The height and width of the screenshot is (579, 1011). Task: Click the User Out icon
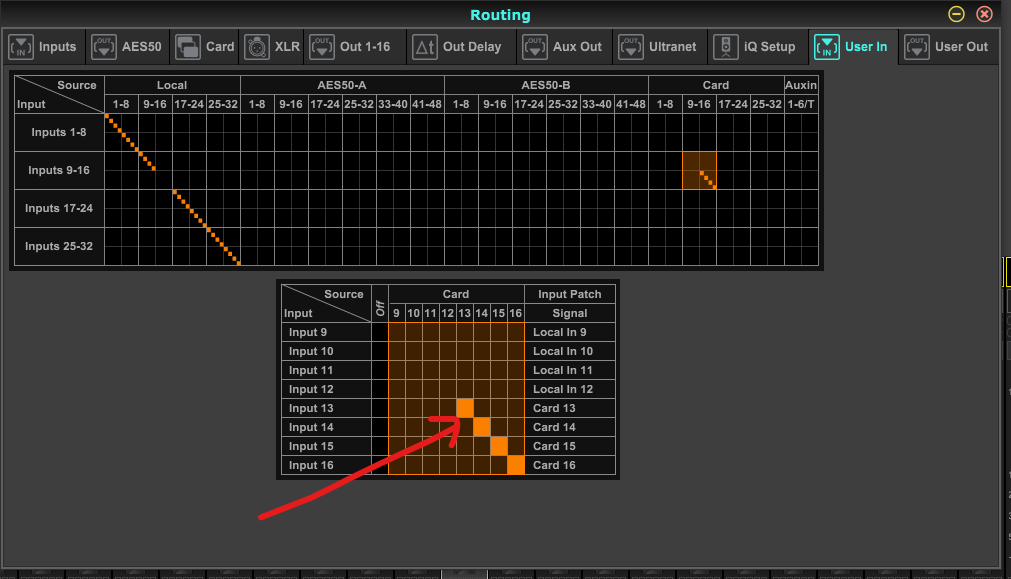[x=915, y=47]
